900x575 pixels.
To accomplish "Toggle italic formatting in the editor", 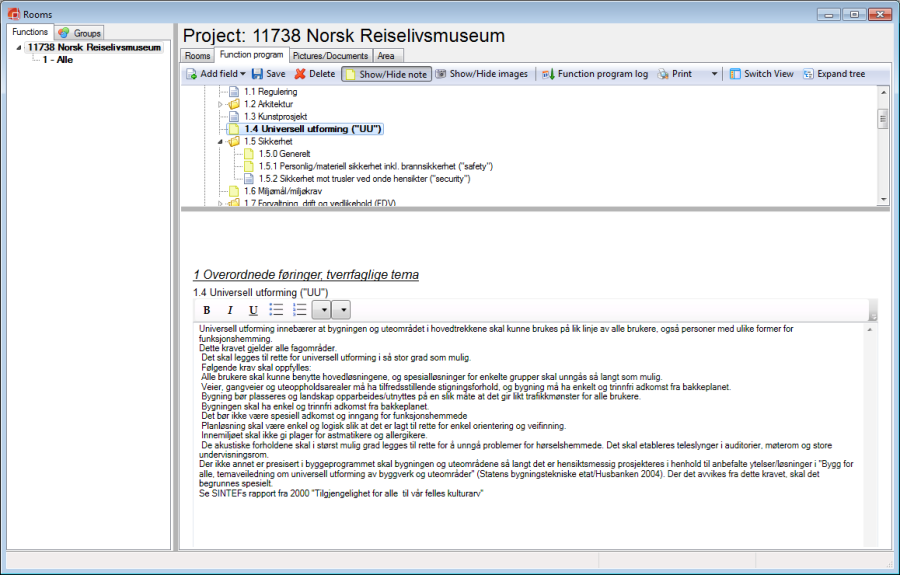I will (230, 310).
